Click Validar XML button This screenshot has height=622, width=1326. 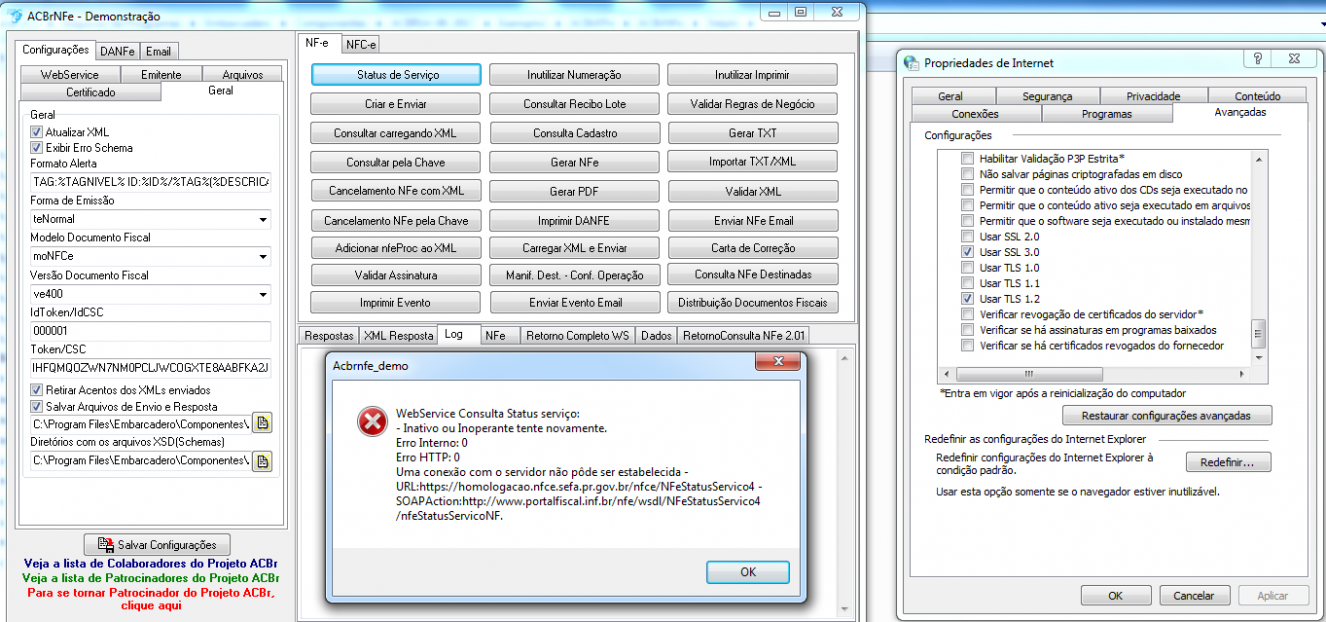(x=753, y=191)
